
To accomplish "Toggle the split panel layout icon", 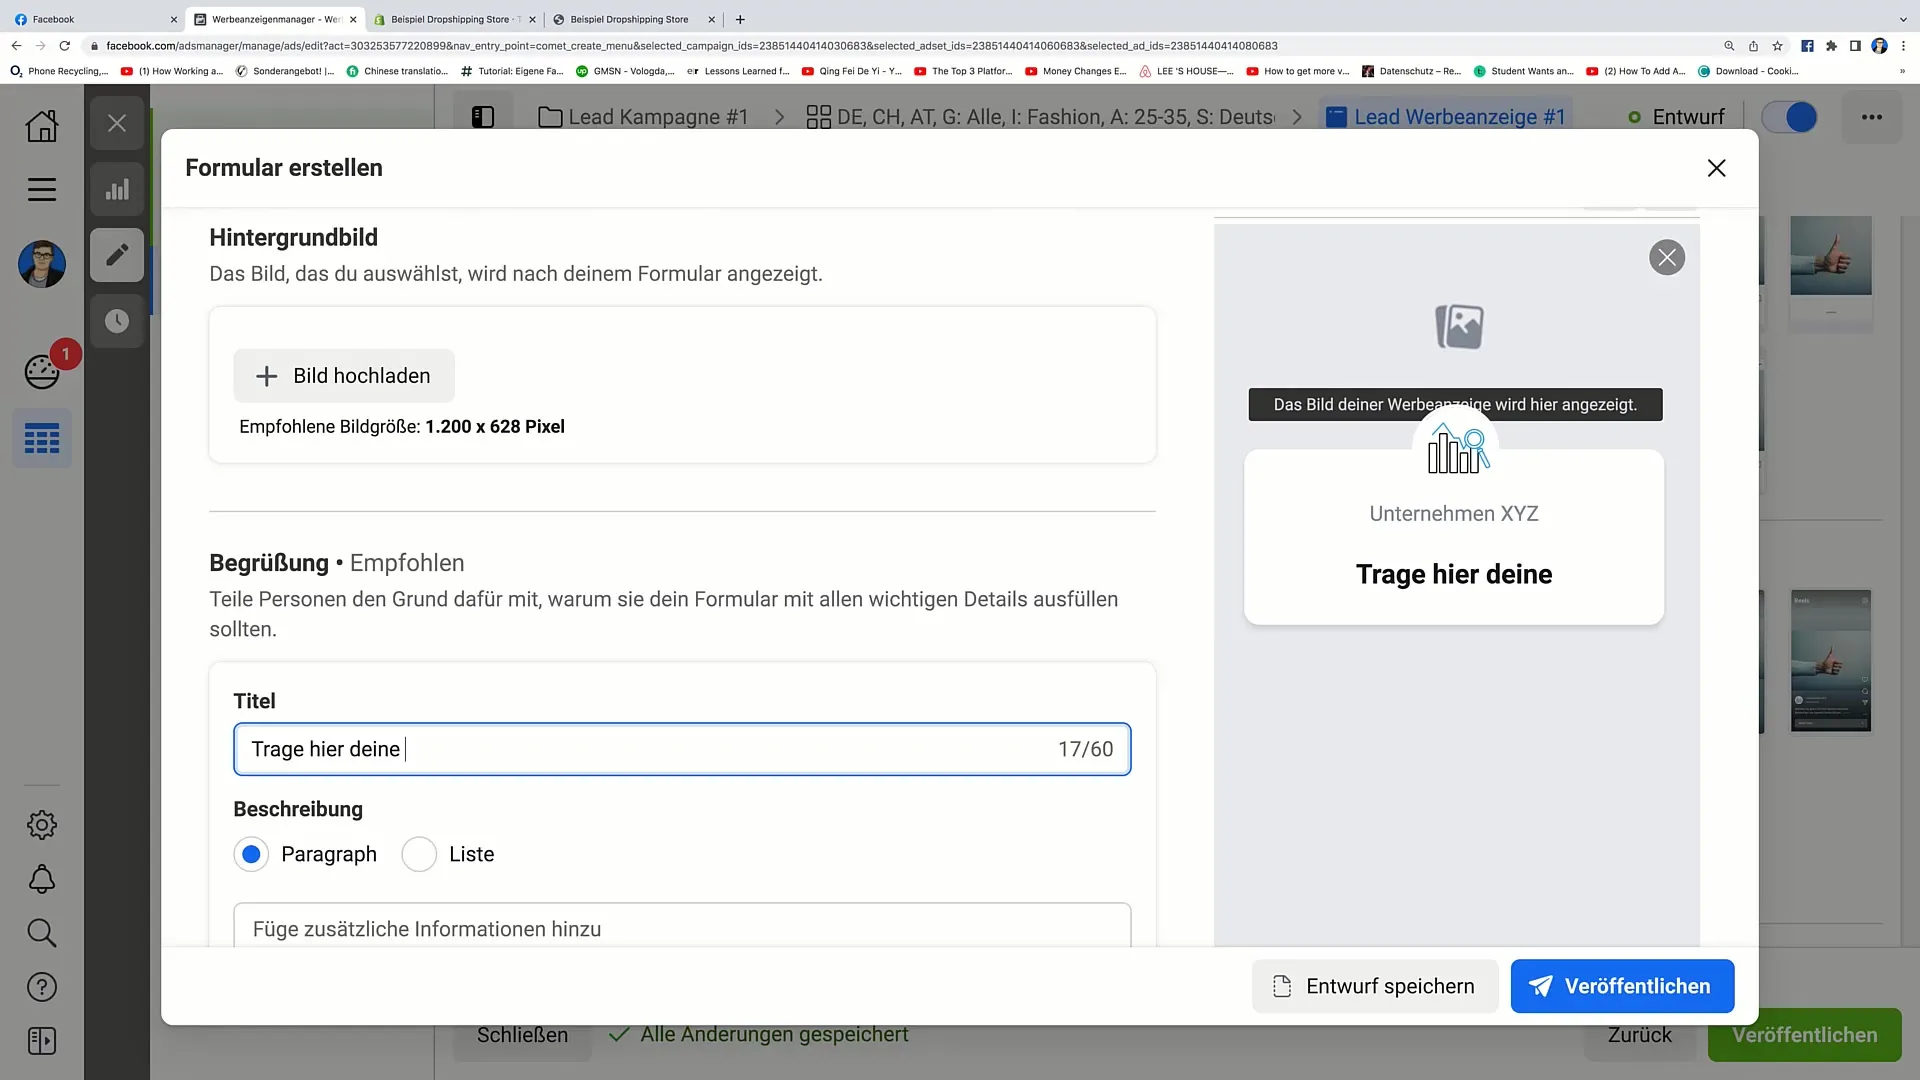I will [483, 117].
